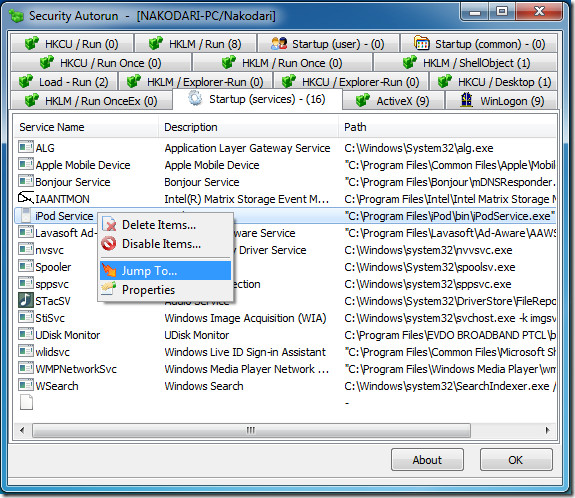Switch to the HKLM / Run (8) tab
This screenshot has height=498, width=575.
pos(195,44)
